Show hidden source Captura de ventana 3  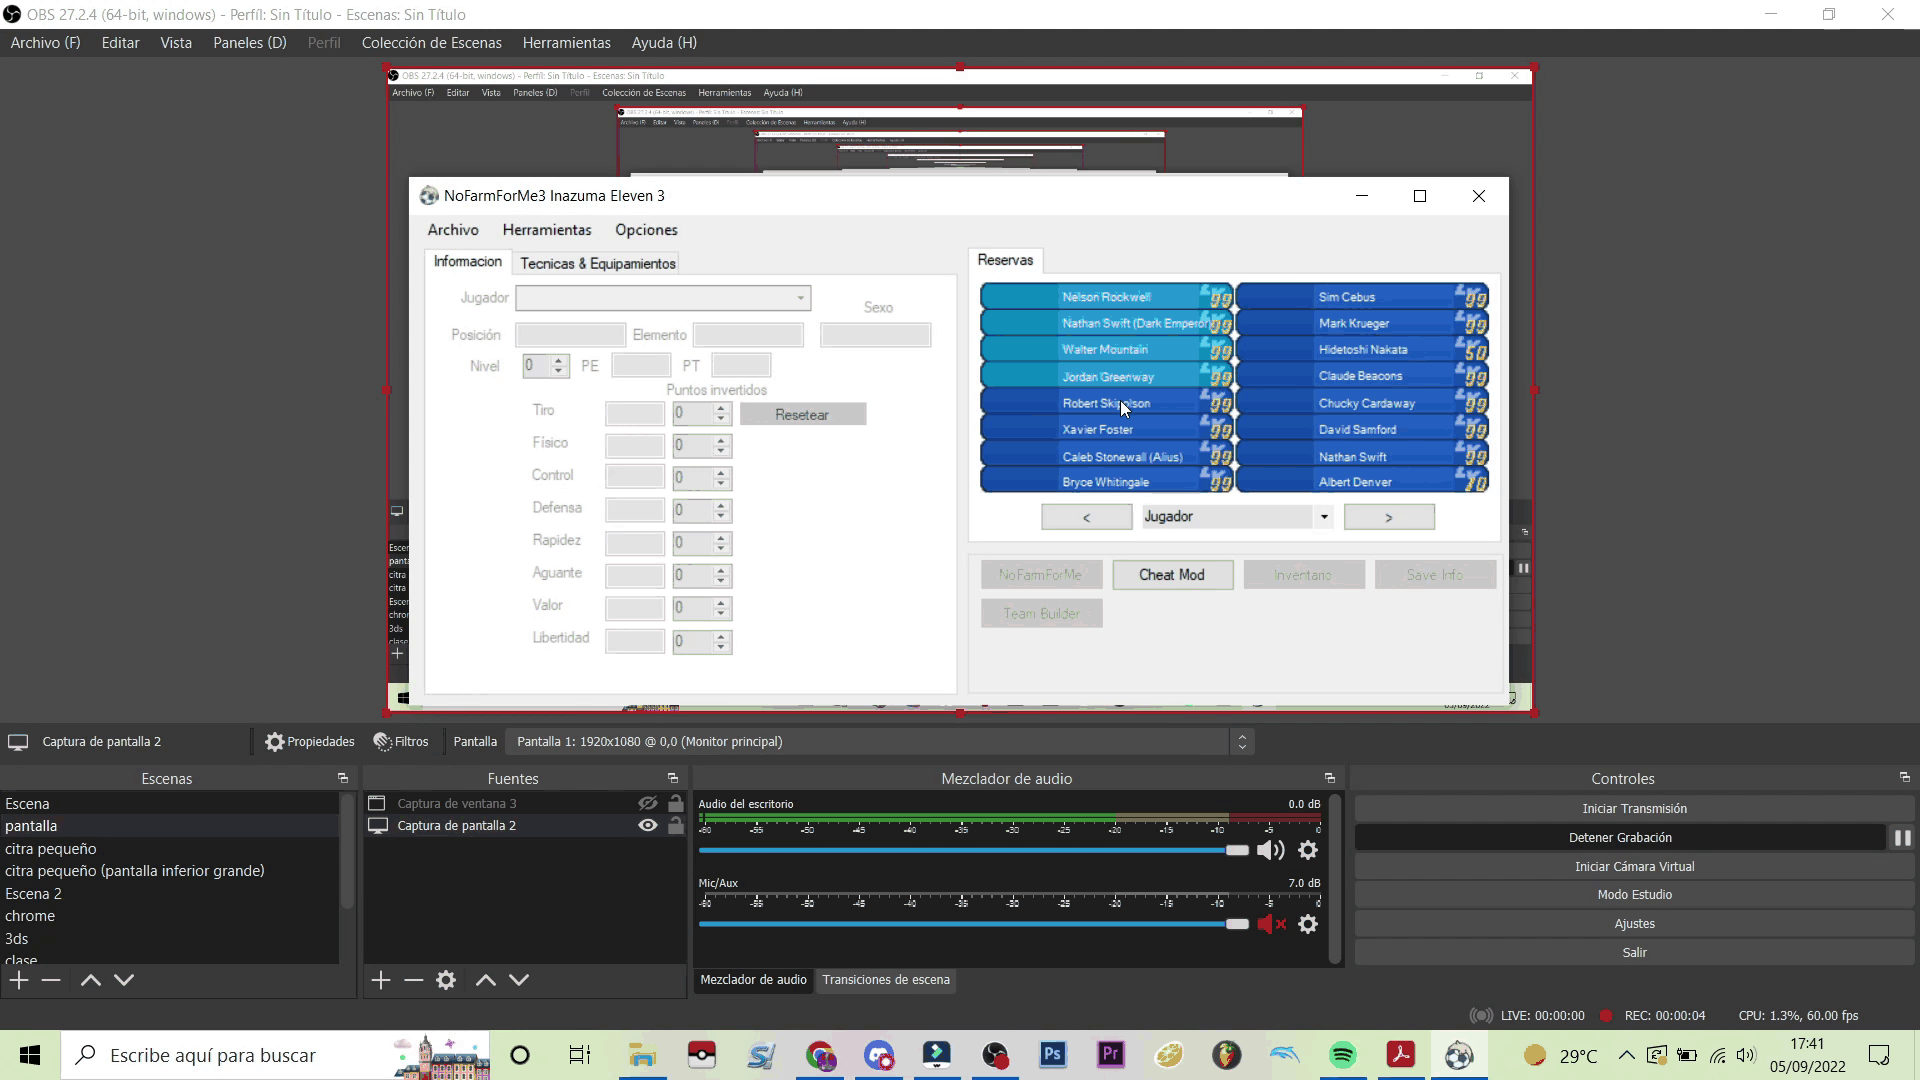click(648, 803)
